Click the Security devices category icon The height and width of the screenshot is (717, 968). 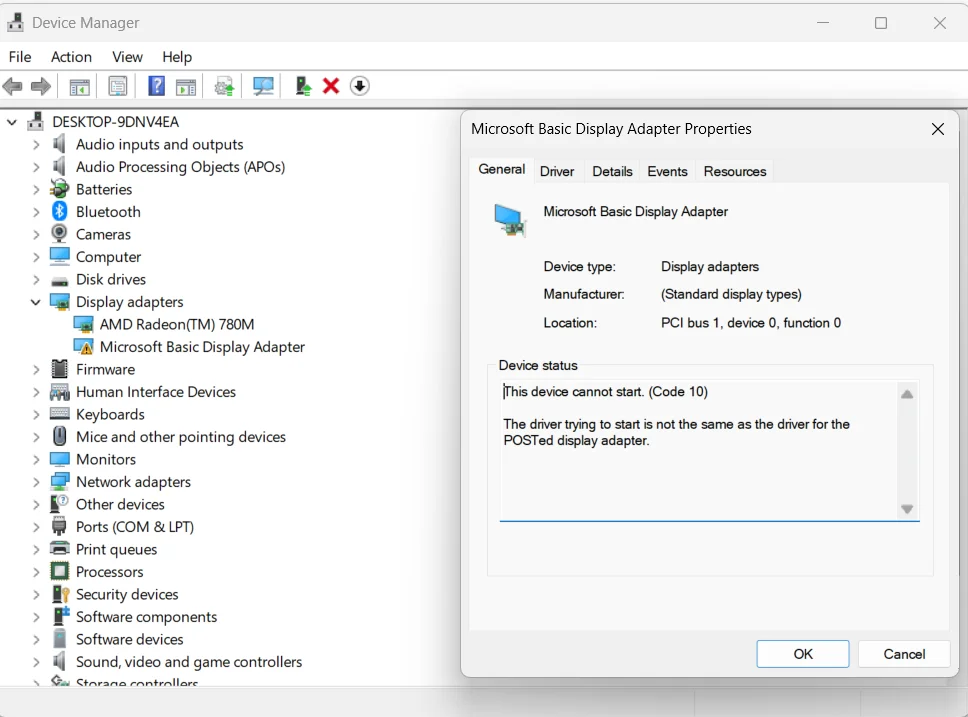tap(60, 593)
